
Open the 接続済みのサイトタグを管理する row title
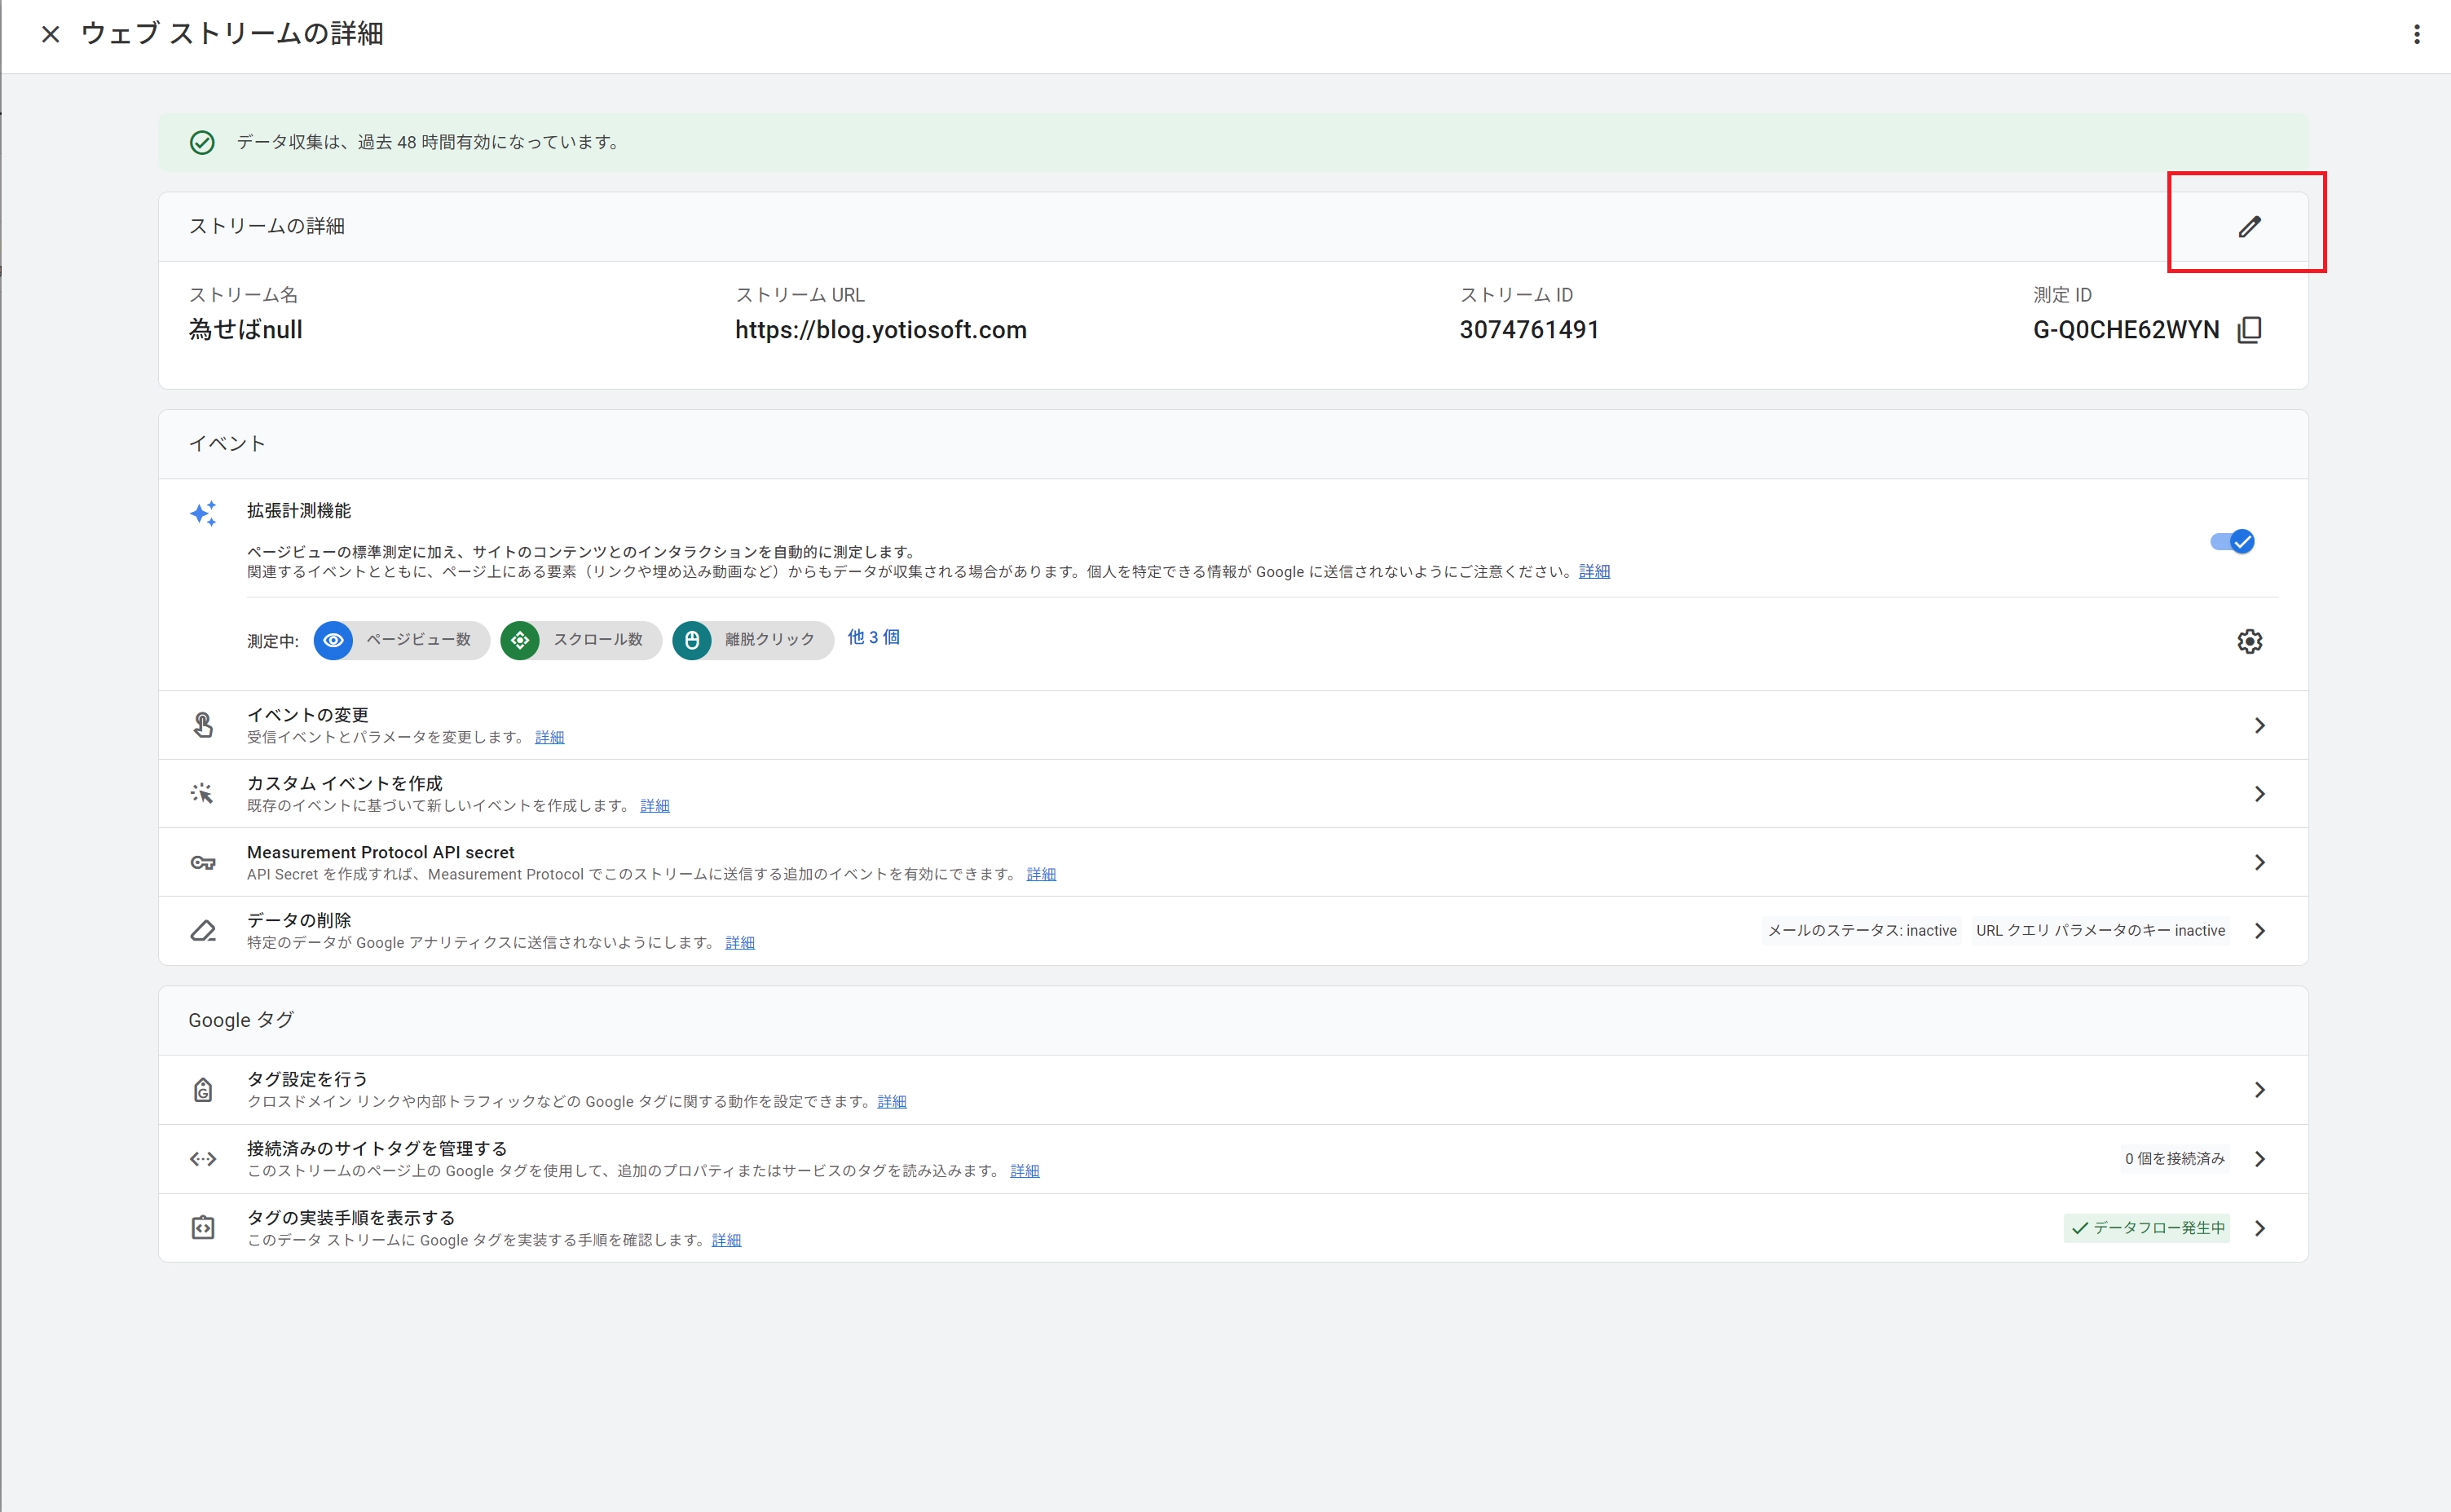click(377, 1148)
